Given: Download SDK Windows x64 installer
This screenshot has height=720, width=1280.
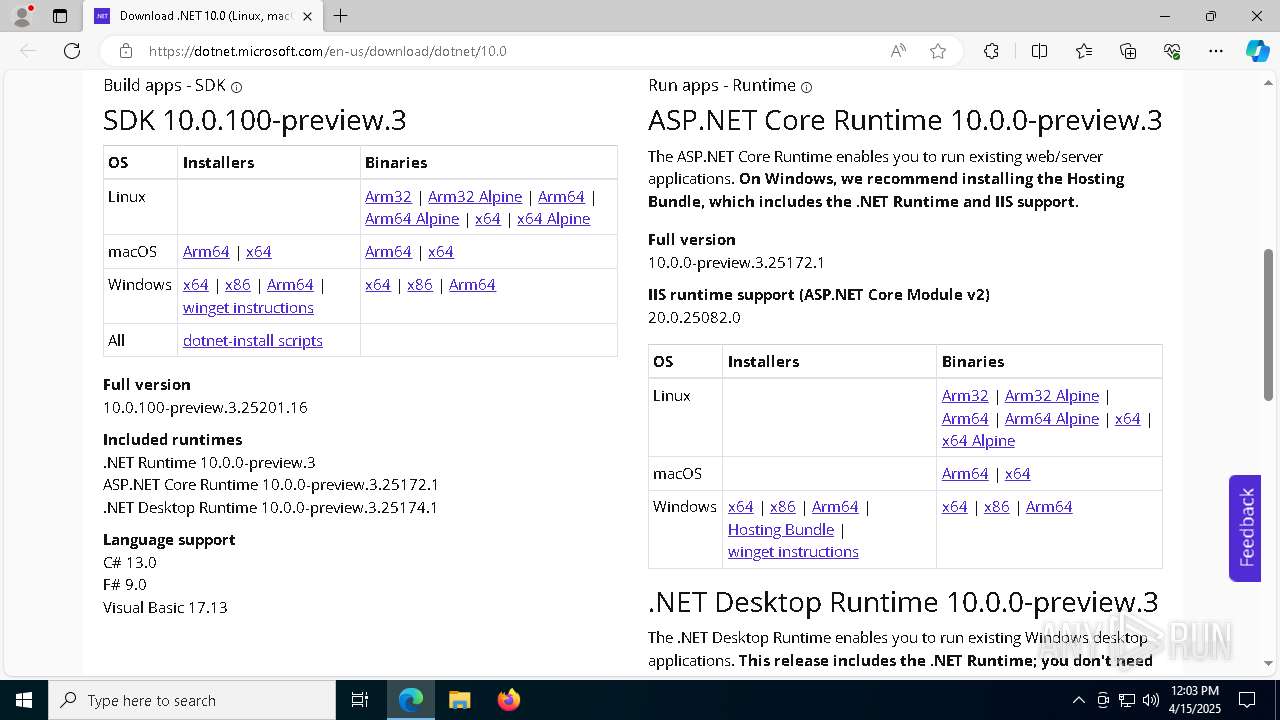Looking at the screenshot, I should [195, 284].
